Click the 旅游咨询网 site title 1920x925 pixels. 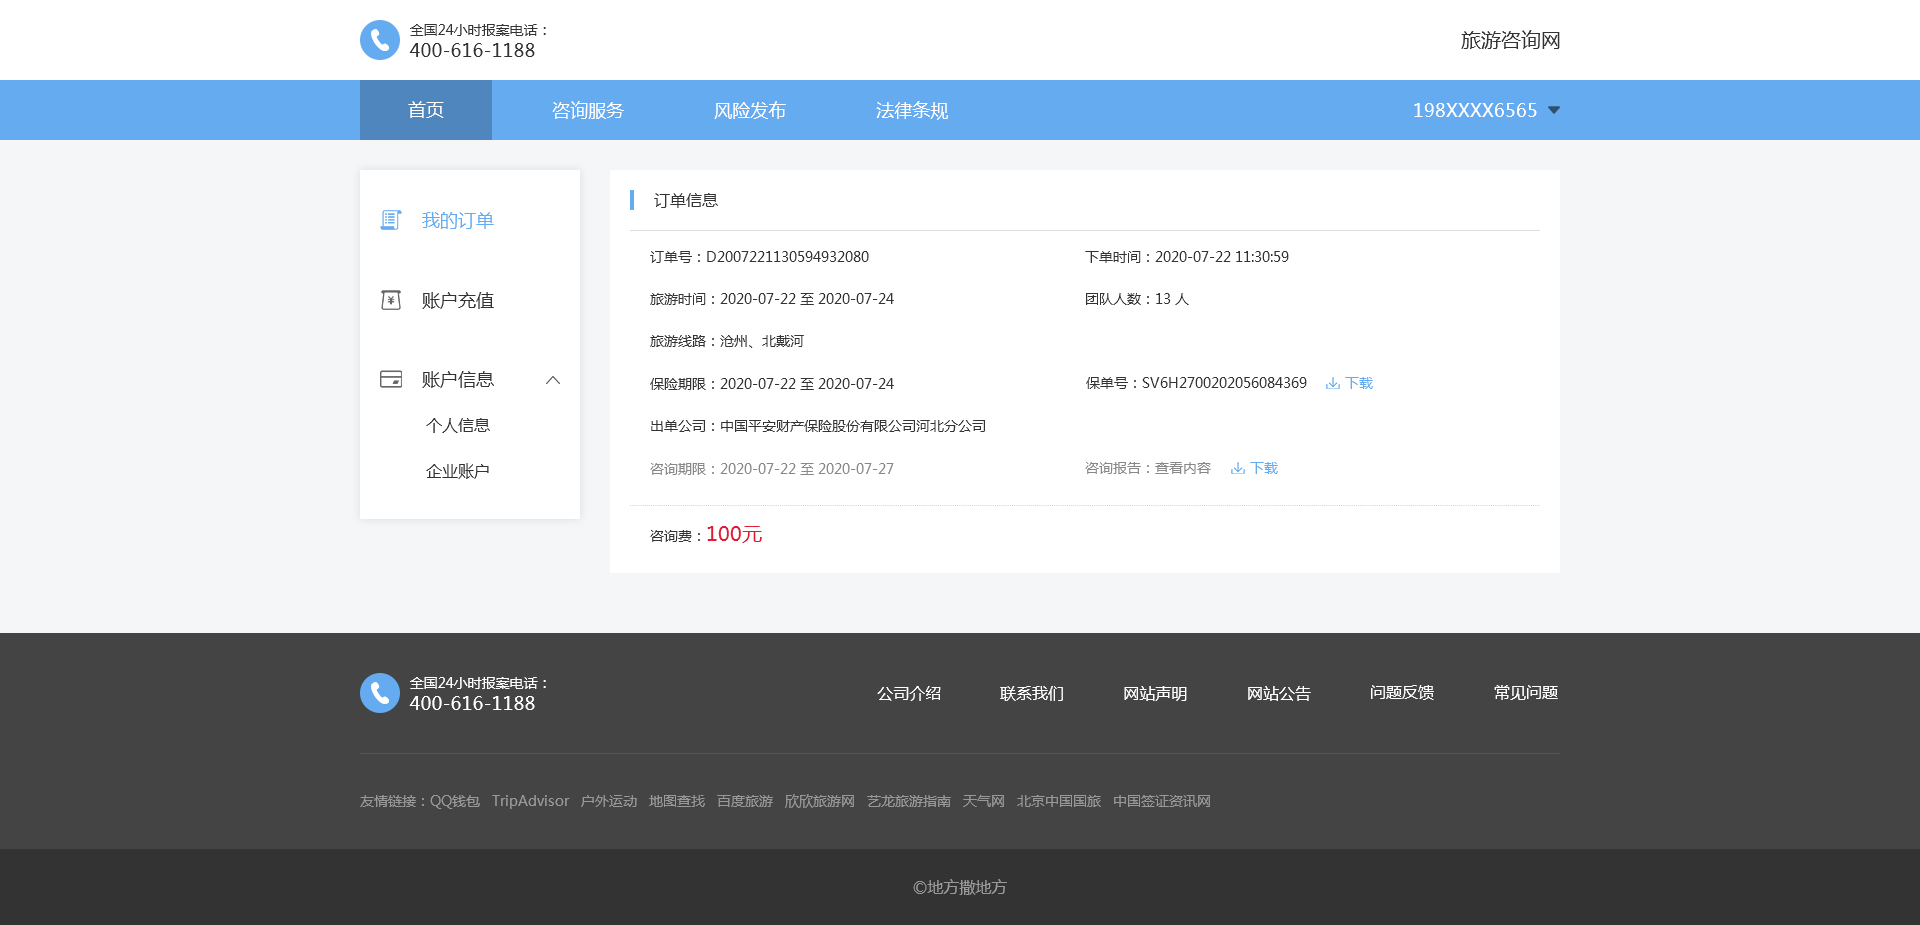[1510, 40]
